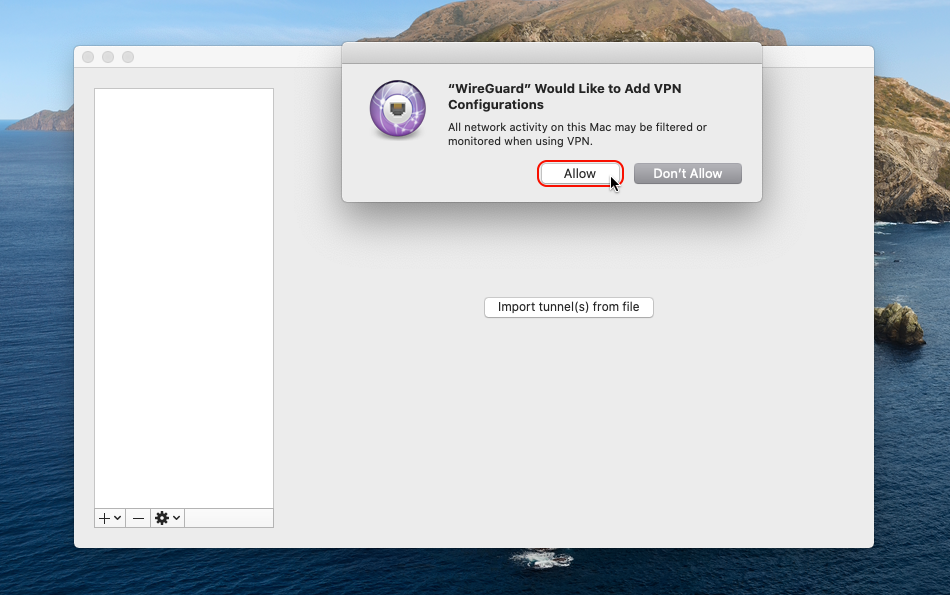Image resolution: width=950 pixels, height=595 pixels.
Task: Click inside the empty tunnel list
Action: [x=184, y=298]
